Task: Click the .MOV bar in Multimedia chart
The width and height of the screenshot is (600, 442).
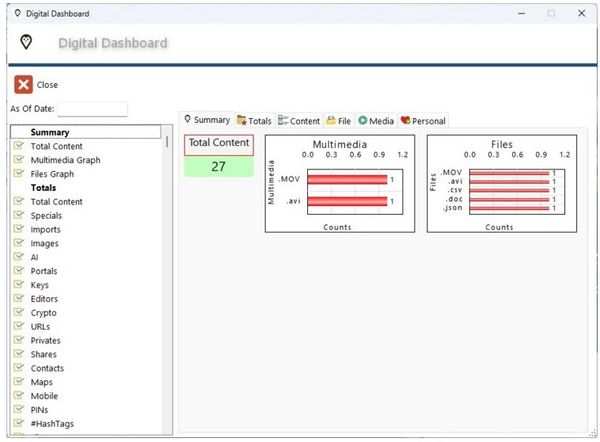Action: 346,180
